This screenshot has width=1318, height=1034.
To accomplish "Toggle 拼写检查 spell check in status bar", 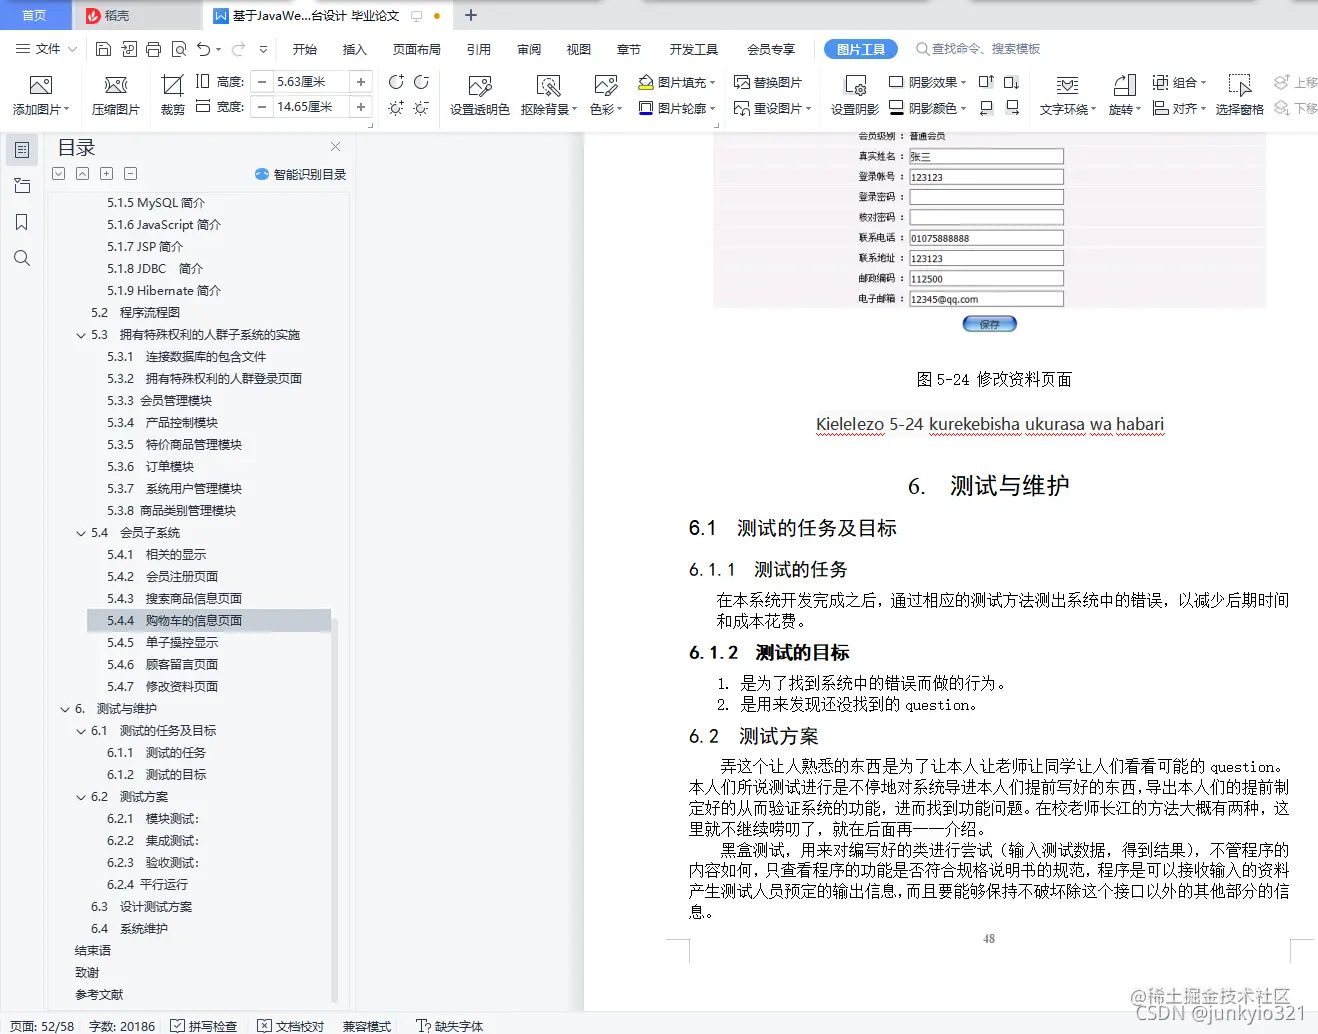I will [x=204, y=1026].
